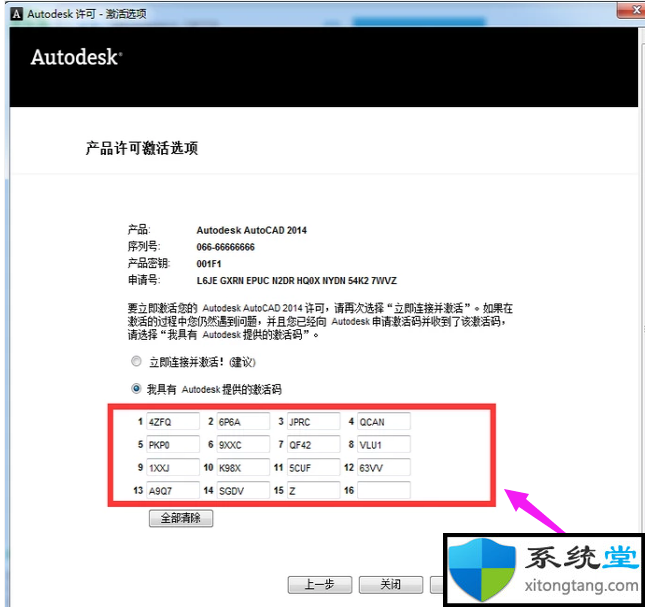Click the product name Autodesk AutoCAD 2014
Screen dimensions: 645x607
pyautogui.click(x=251, y=230)
